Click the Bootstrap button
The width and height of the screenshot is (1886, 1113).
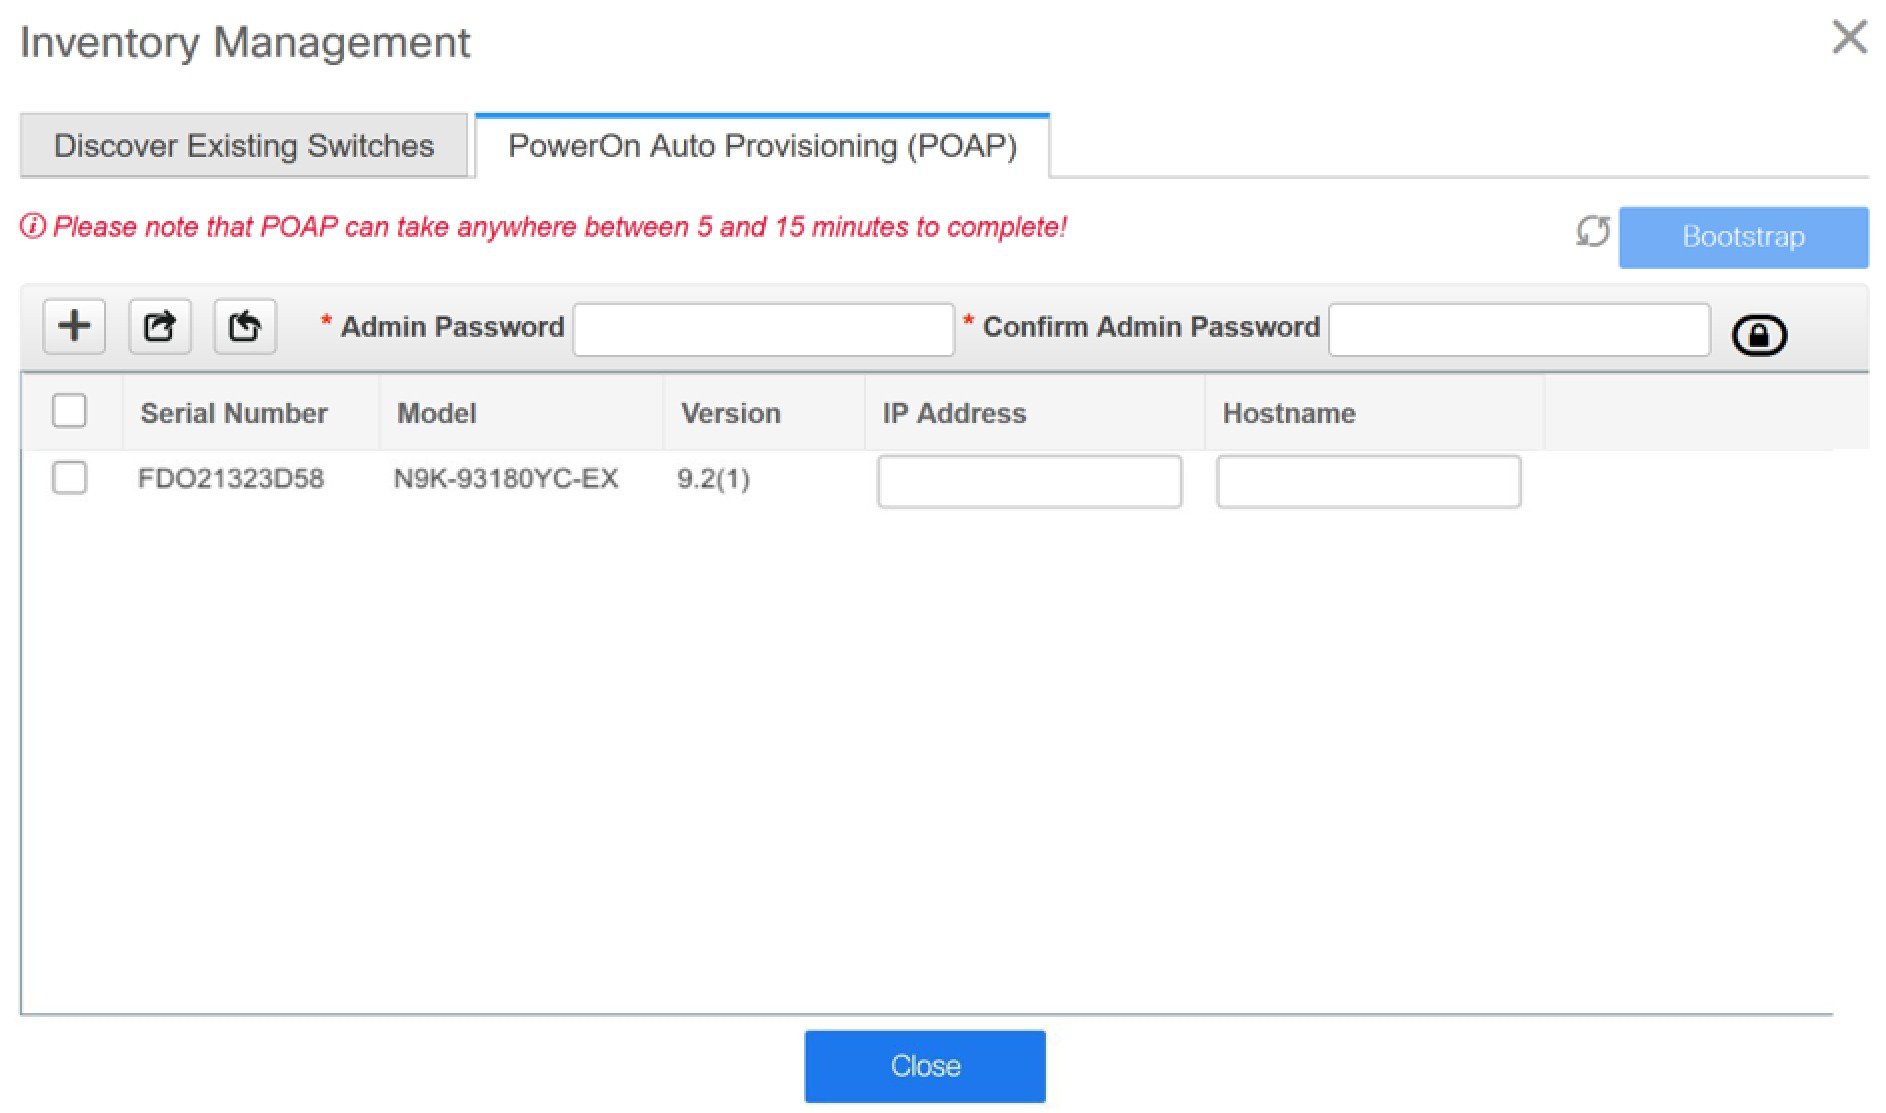(1743, 237)
